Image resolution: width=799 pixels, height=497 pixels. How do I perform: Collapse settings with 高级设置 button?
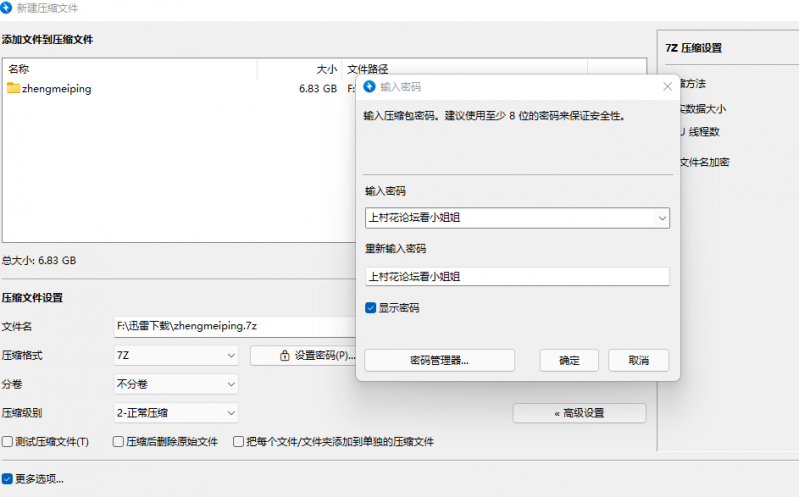pyautogui.click(x=579, y=413)
